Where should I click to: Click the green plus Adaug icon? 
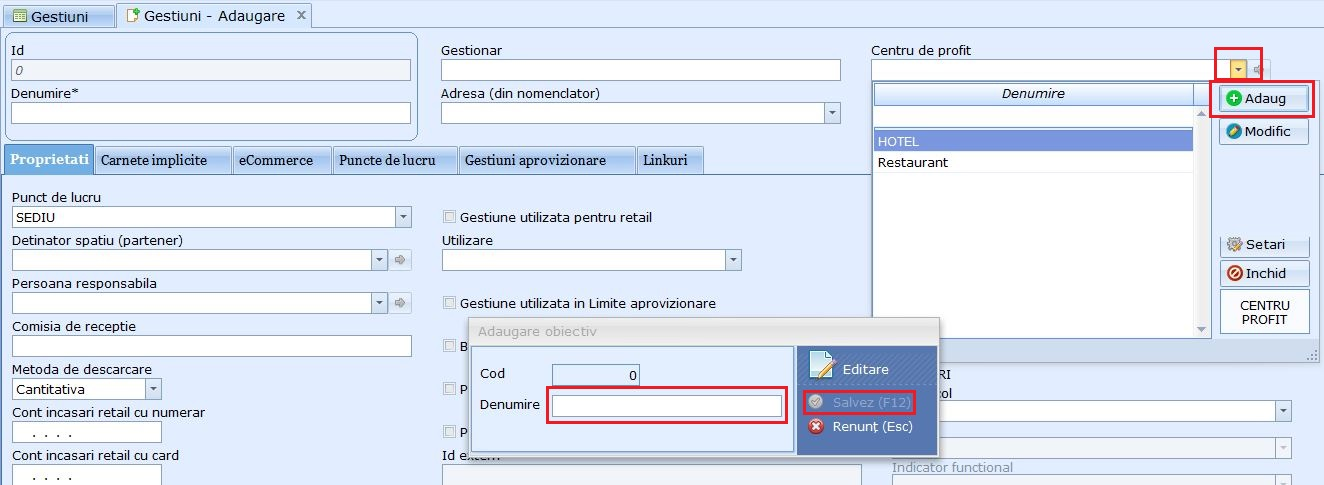1234,98
